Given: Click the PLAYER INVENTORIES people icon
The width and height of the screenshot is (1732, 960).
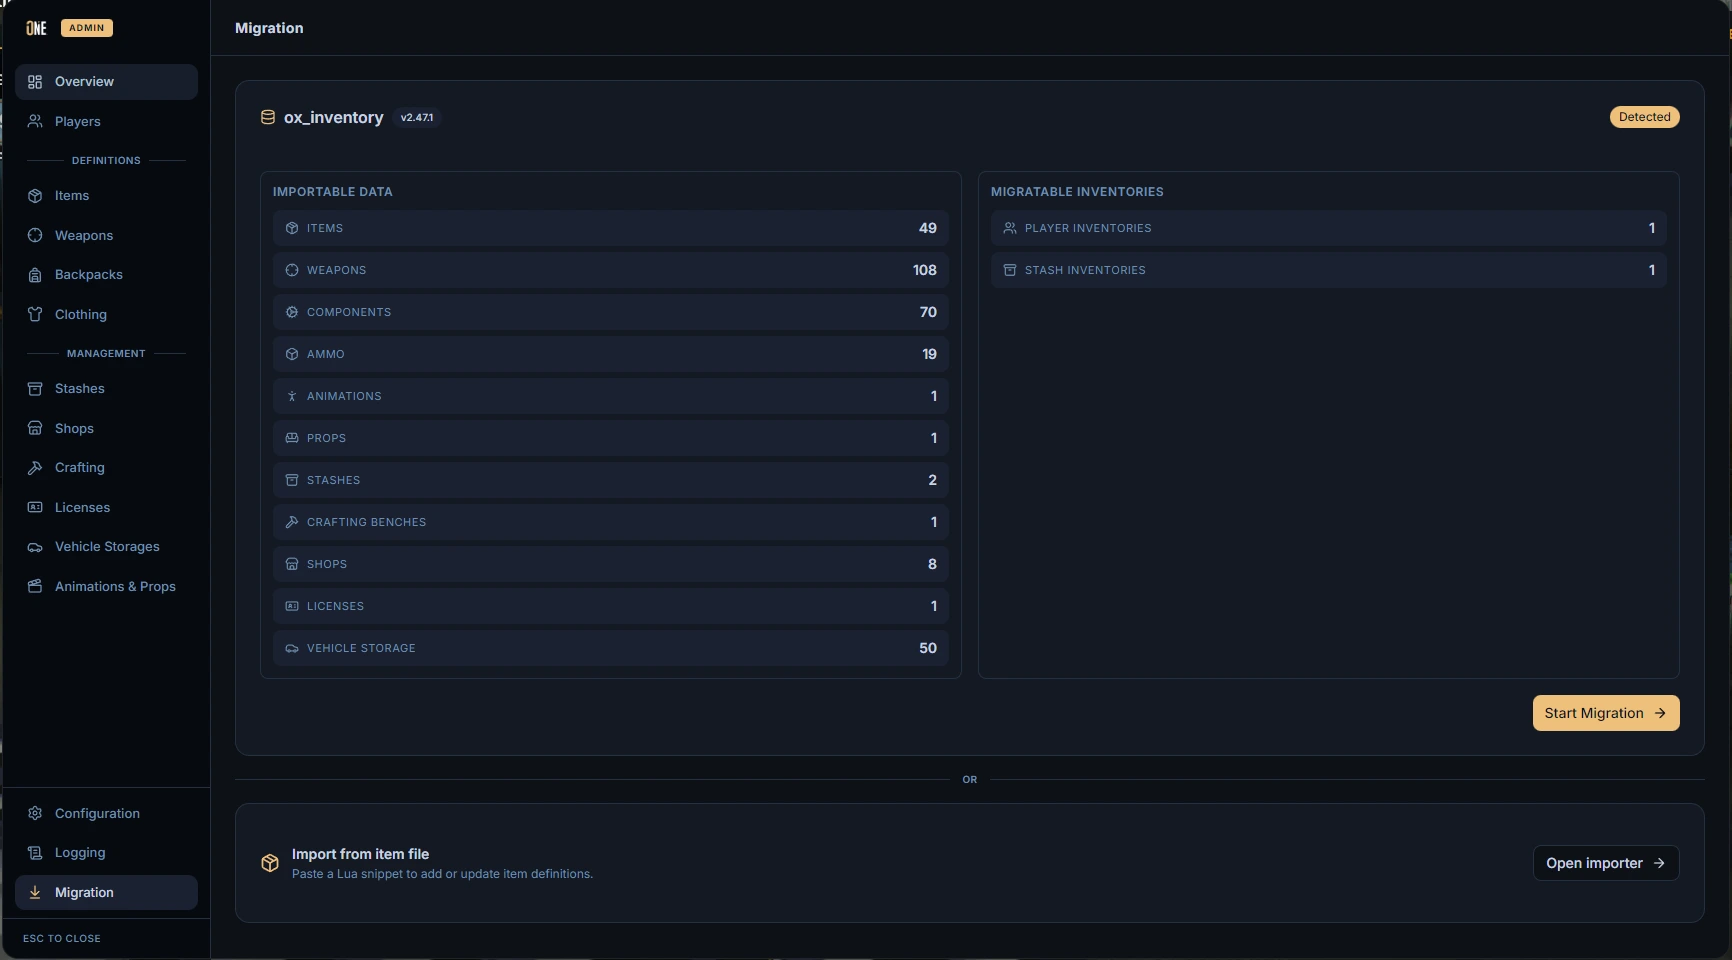Looking at the screenshot, I should pos(1010,228).
